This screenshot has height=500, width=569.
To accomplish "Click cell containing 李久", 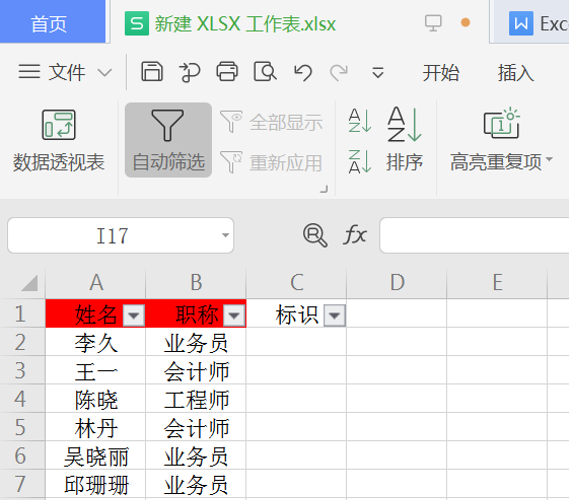I will point(96,342).
